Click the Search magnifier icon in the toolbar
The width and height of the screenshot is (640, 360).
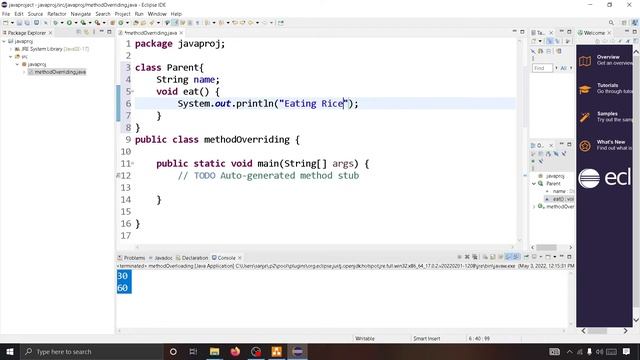click(611, 23)
